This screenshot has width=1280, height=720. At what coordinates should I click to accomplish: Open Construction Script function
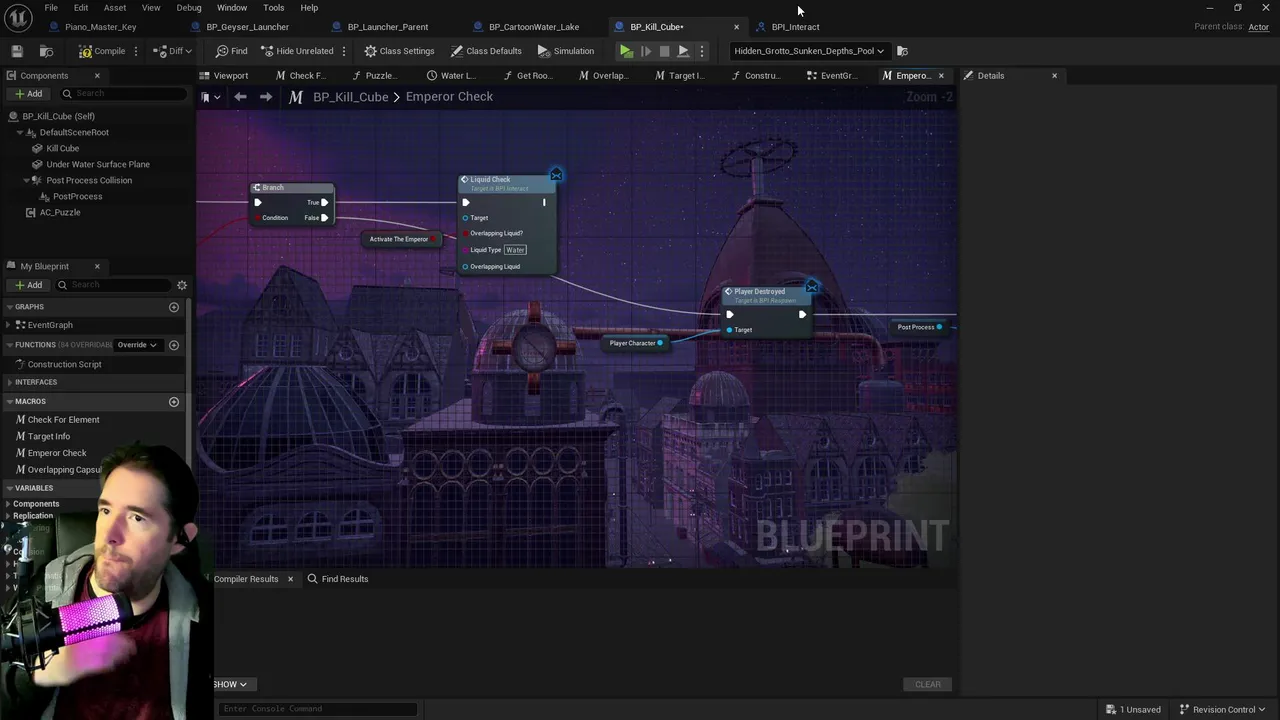[64, 364]
